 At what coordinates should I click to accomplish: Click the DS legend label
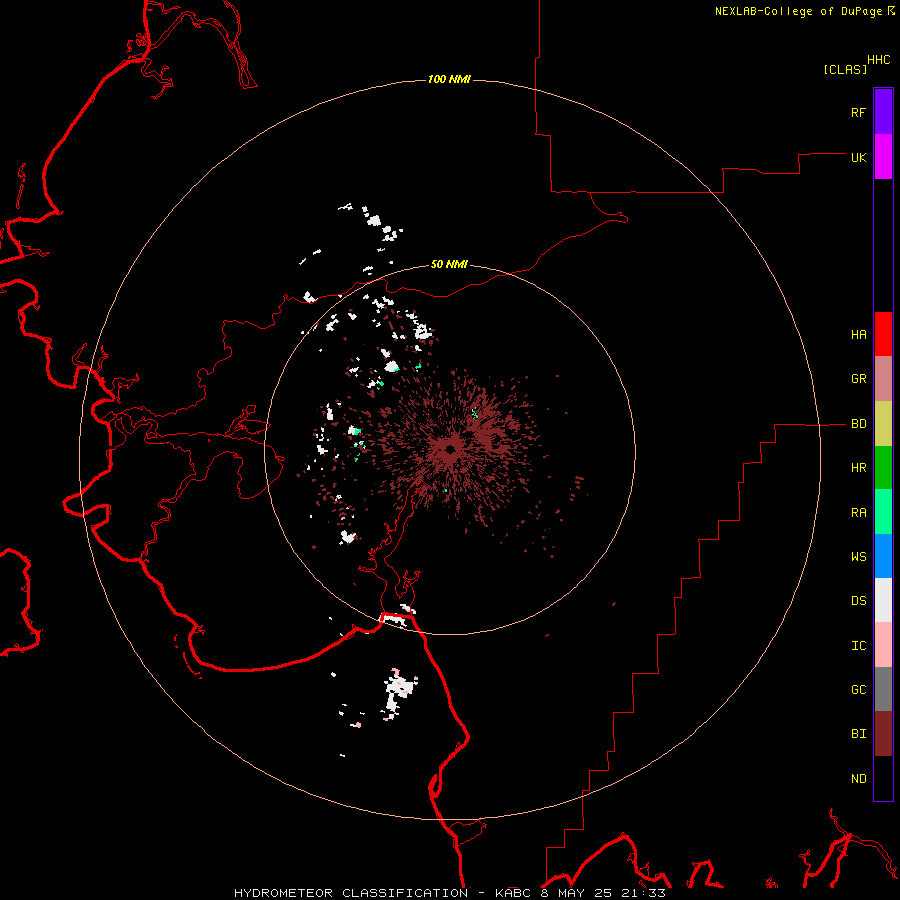click(x=858, y=601)
